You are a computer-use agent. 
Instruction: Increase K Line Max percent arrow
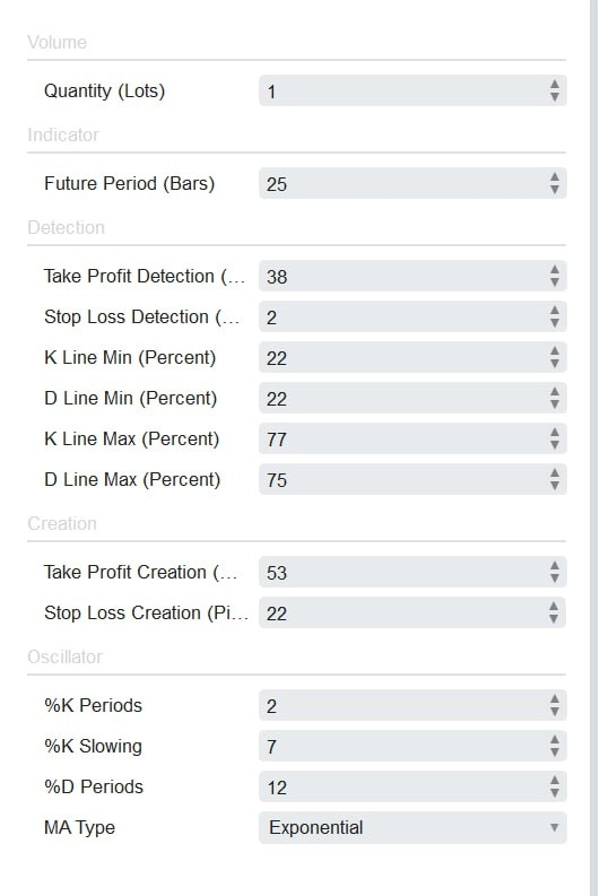pyautogui.click(x=554, y=433)
